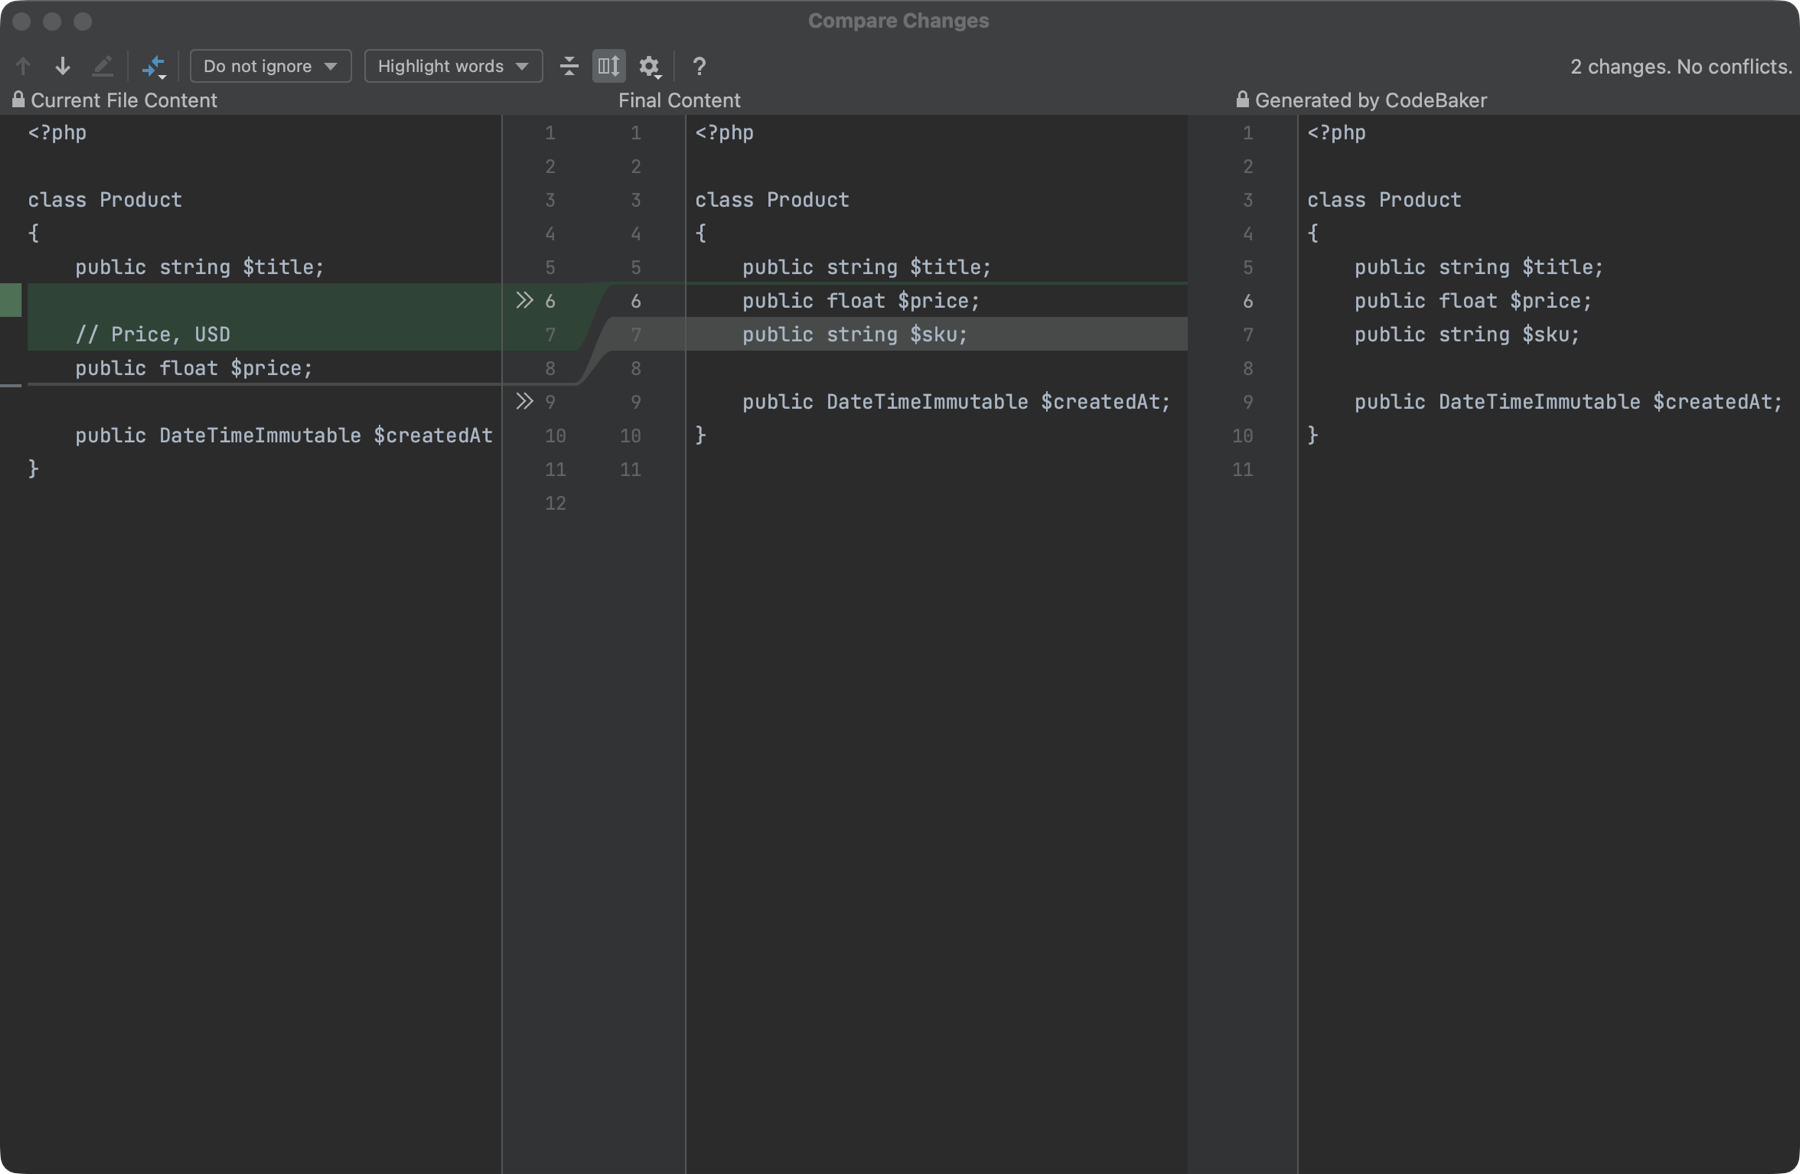Click 'Final Content' pane header
The height and width of the screenshot is (1174, 1800).
[x=679, y=100]
